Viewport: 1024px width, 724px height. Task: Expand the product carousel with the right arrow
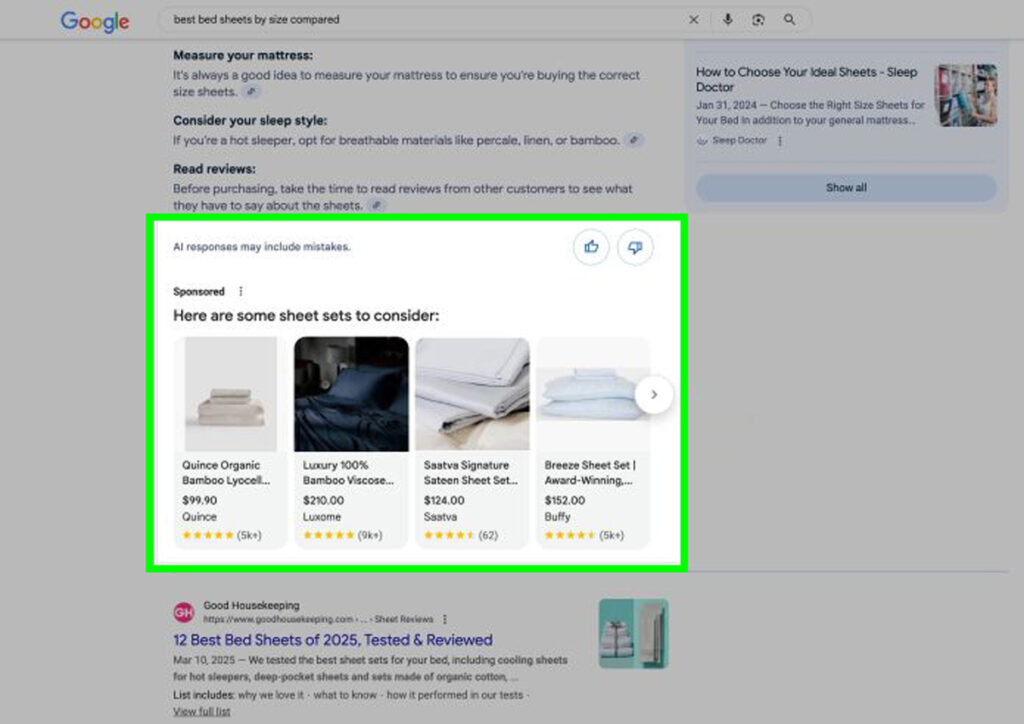tap(655, 395)
